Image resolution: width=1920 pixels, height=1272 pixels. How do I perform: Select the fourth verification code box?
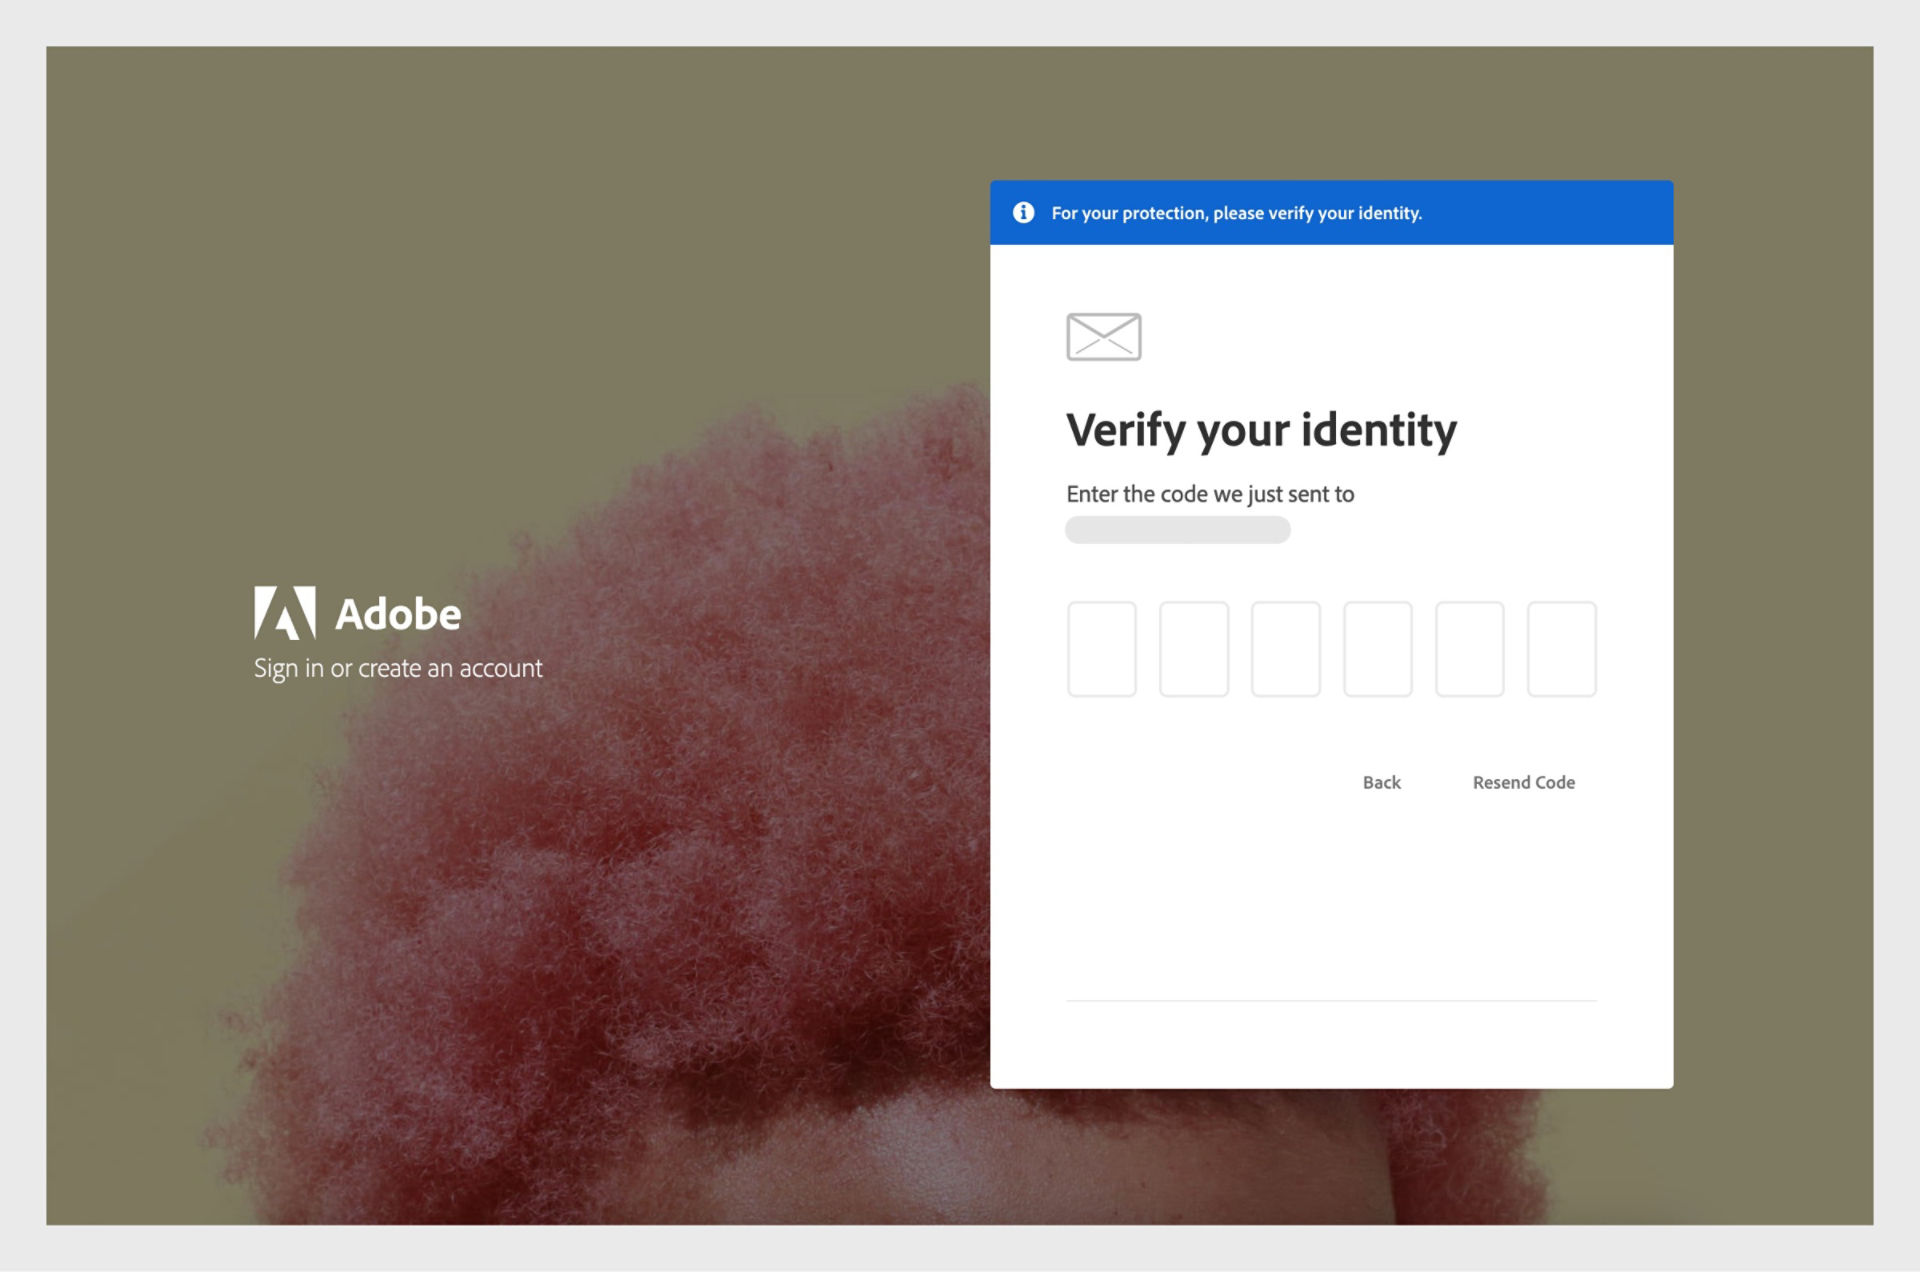(x=1378, y=649)
